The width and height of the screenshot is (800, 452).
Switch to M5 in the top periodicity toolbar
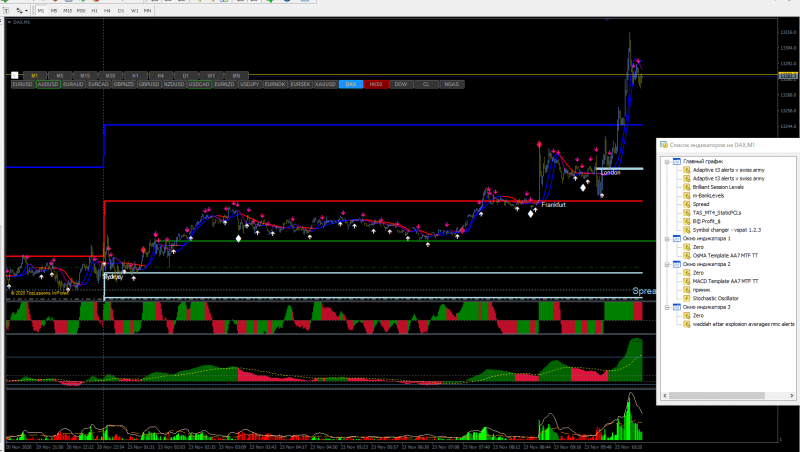[x=54, y=10]
